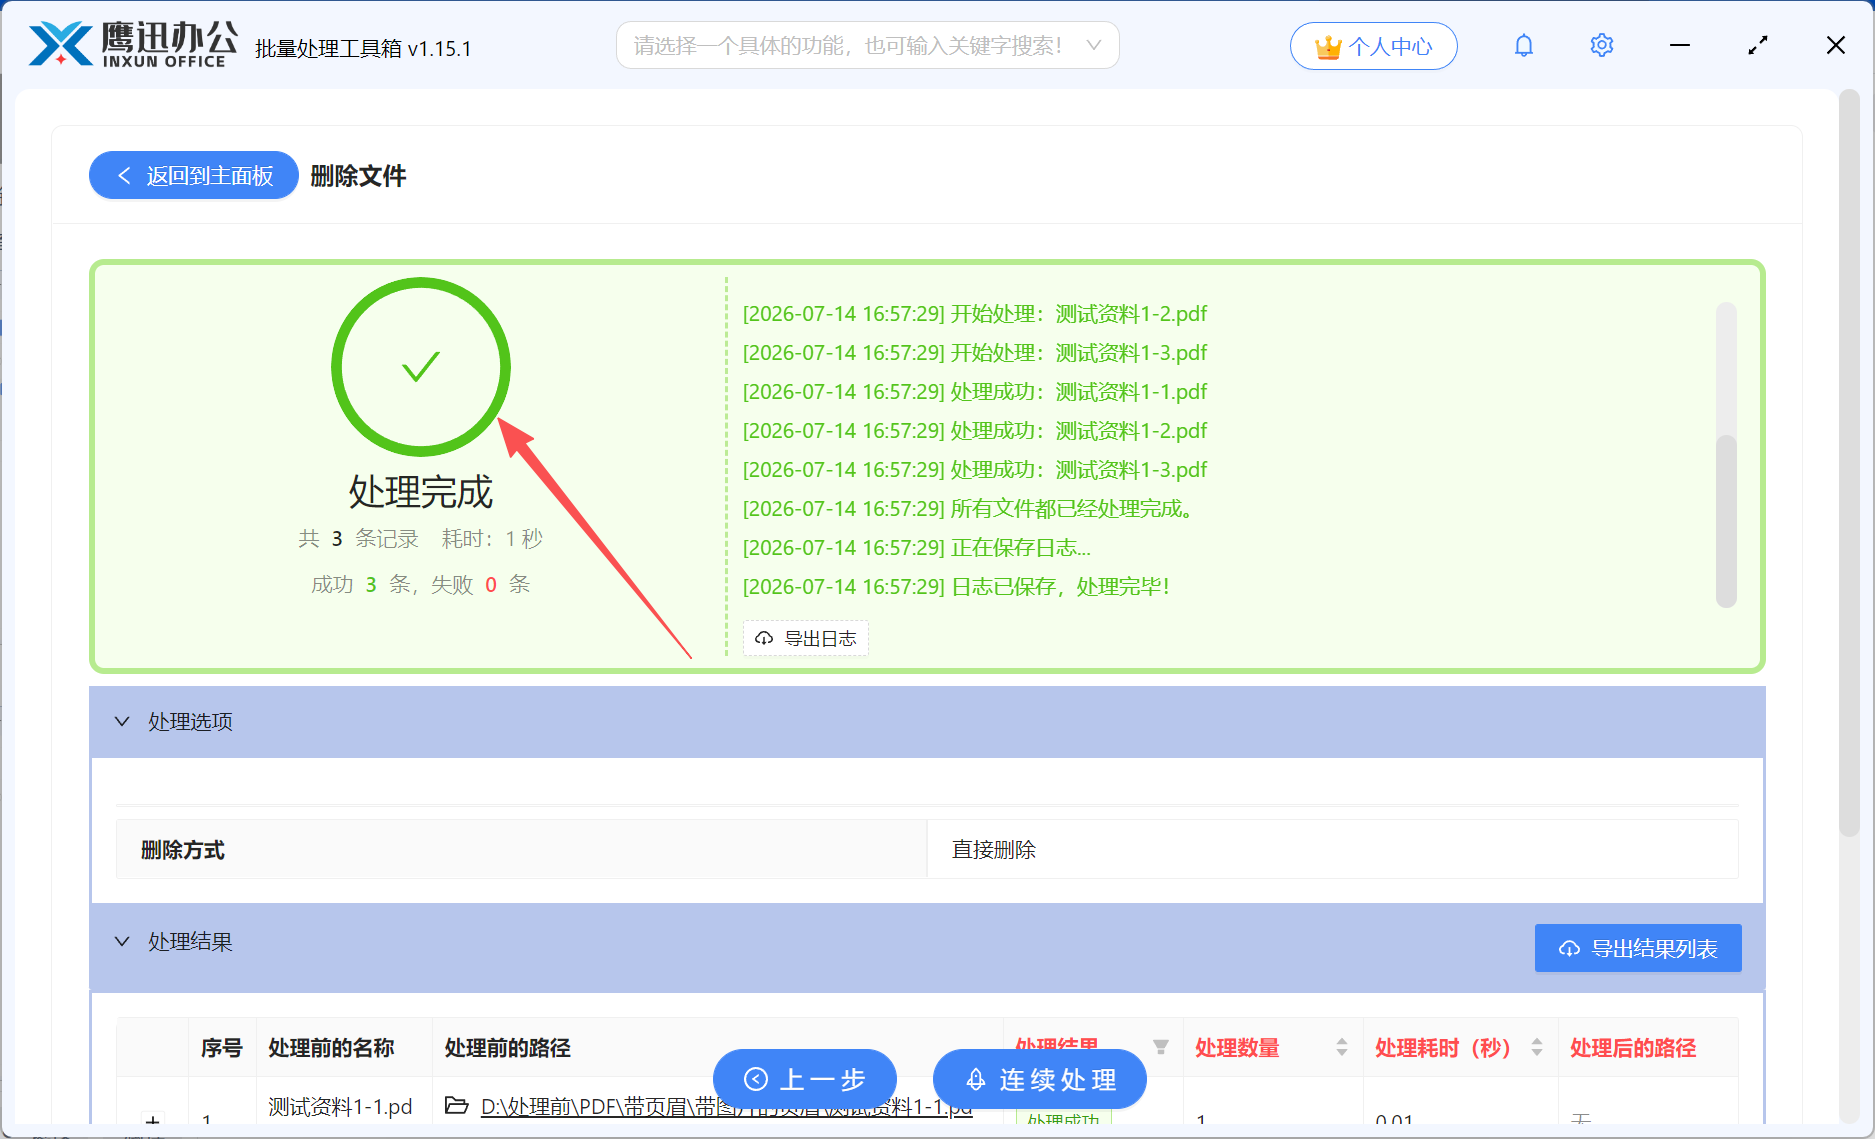Click the crown icon in 个人中心

1327,46
